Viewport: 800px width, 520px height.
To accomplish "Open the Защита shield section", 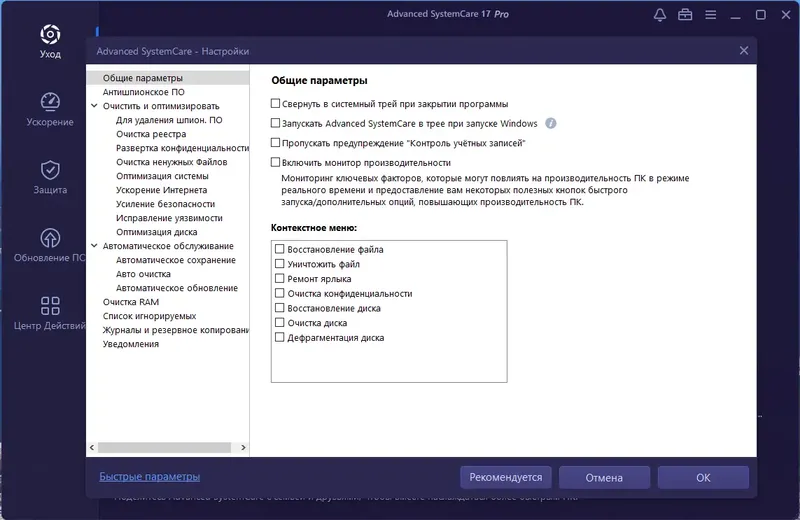I will click(x=50, y=177).
